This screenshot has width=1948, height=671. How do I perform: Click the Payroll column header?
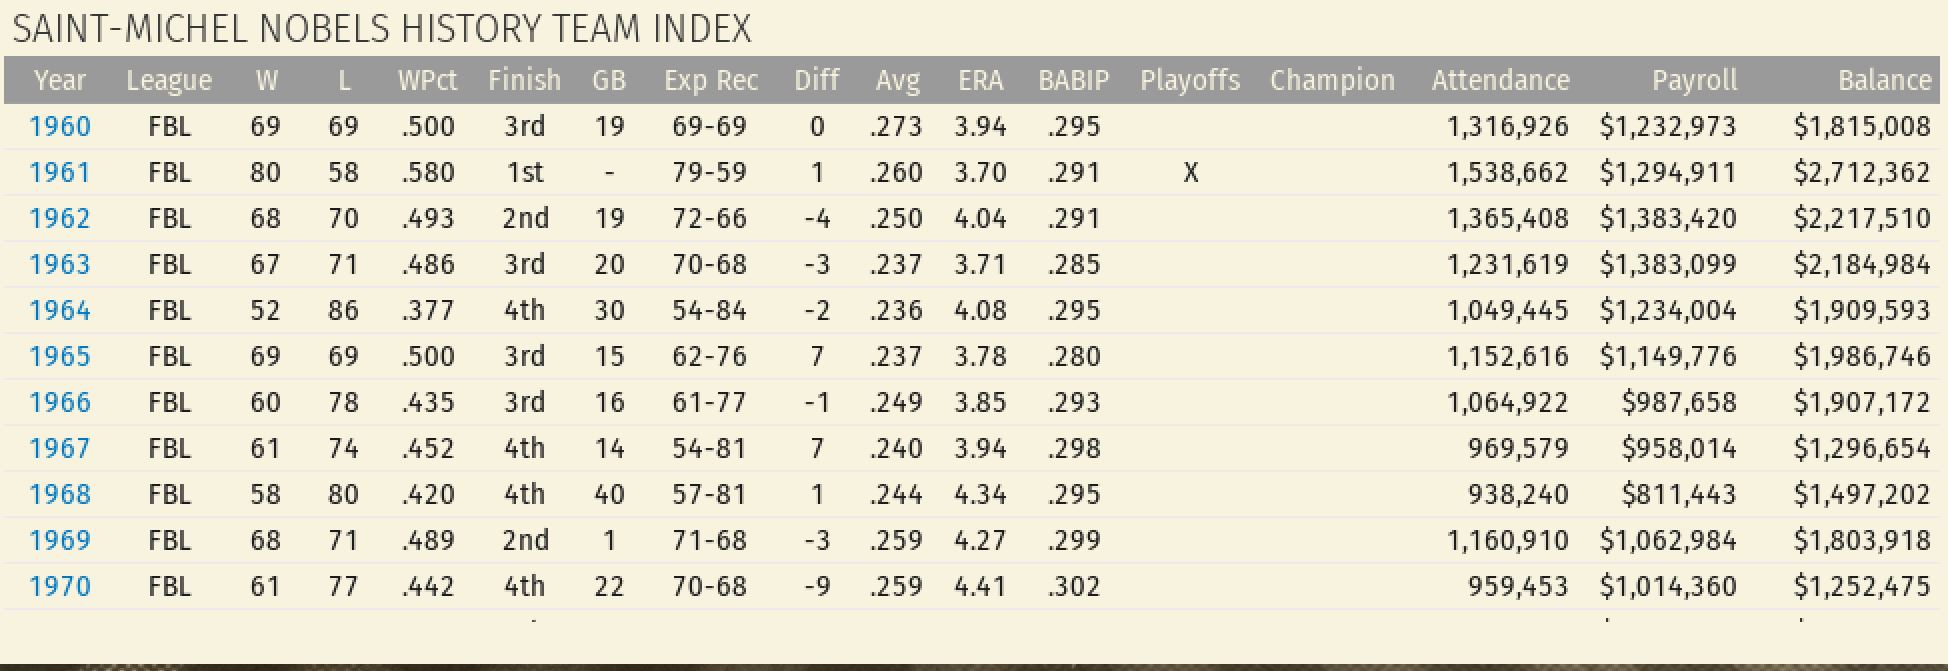(1694, 81)
